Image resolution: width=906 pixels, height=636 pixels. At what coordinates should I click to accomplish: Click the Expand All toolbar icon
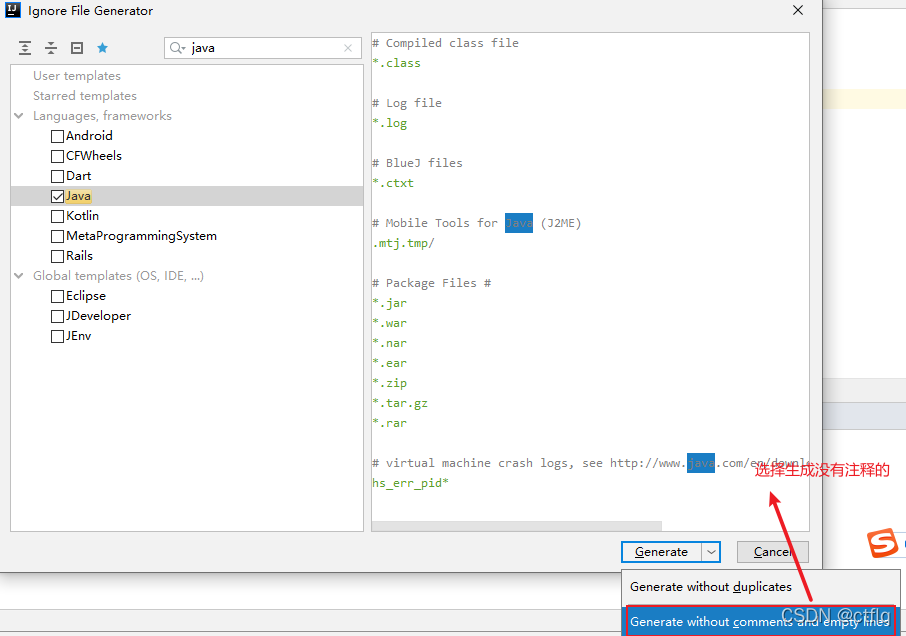coord(25,48)
